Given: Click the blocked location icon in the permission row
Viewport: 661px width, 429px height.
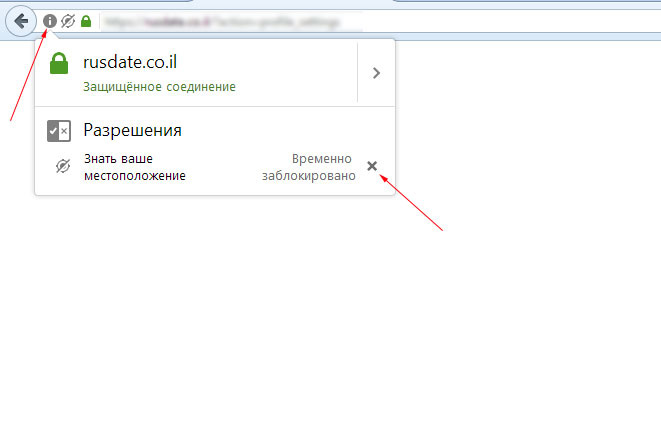Looking at the screenshot, I should coord(62,166).
